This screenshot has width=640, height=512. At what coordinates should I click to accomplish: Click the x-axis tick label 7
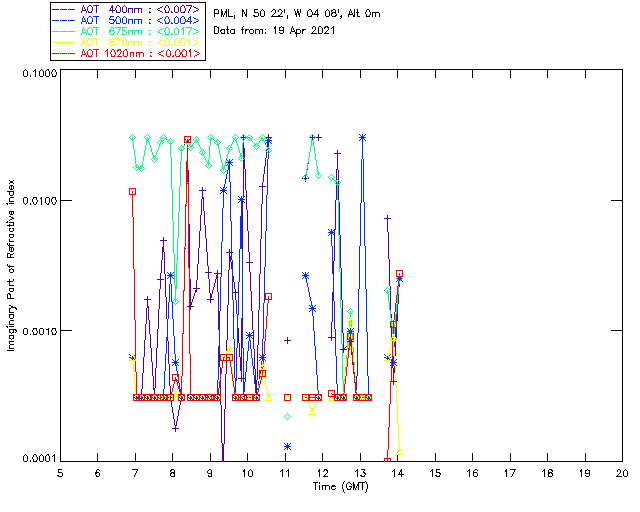(x=135, y=473)
